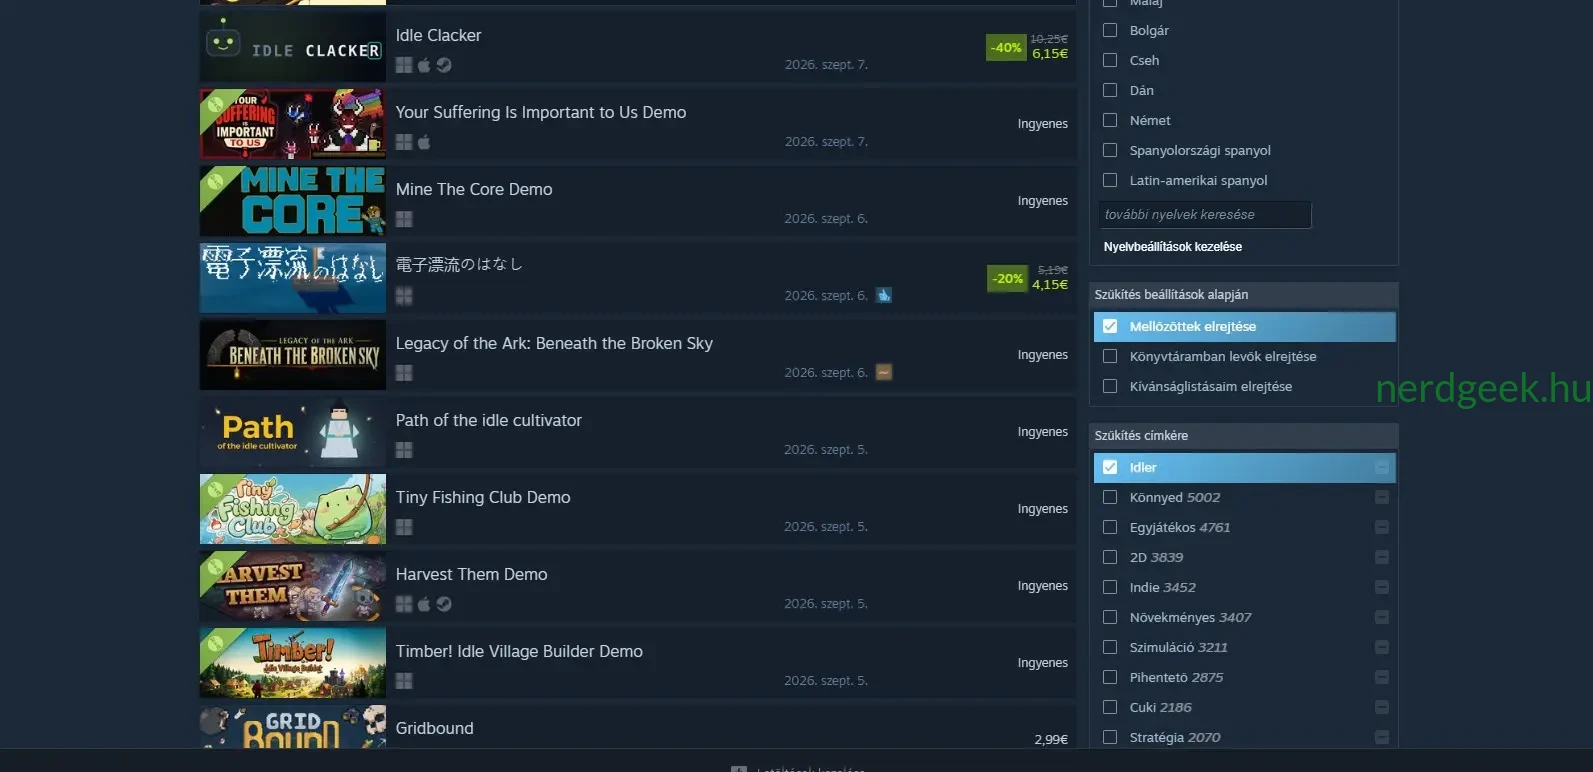Click Windows icon under Tiny Fishing Club Demo
1593x772 pixels.
tap(404, 527)
